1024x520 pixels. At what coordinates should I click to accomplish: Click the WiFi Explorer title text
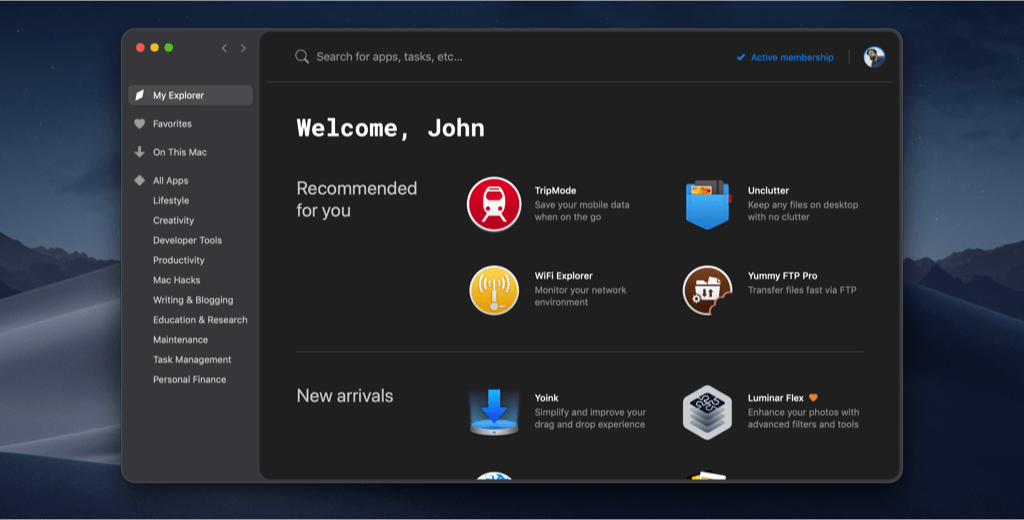pyautogui.click(x=564, y=276)
